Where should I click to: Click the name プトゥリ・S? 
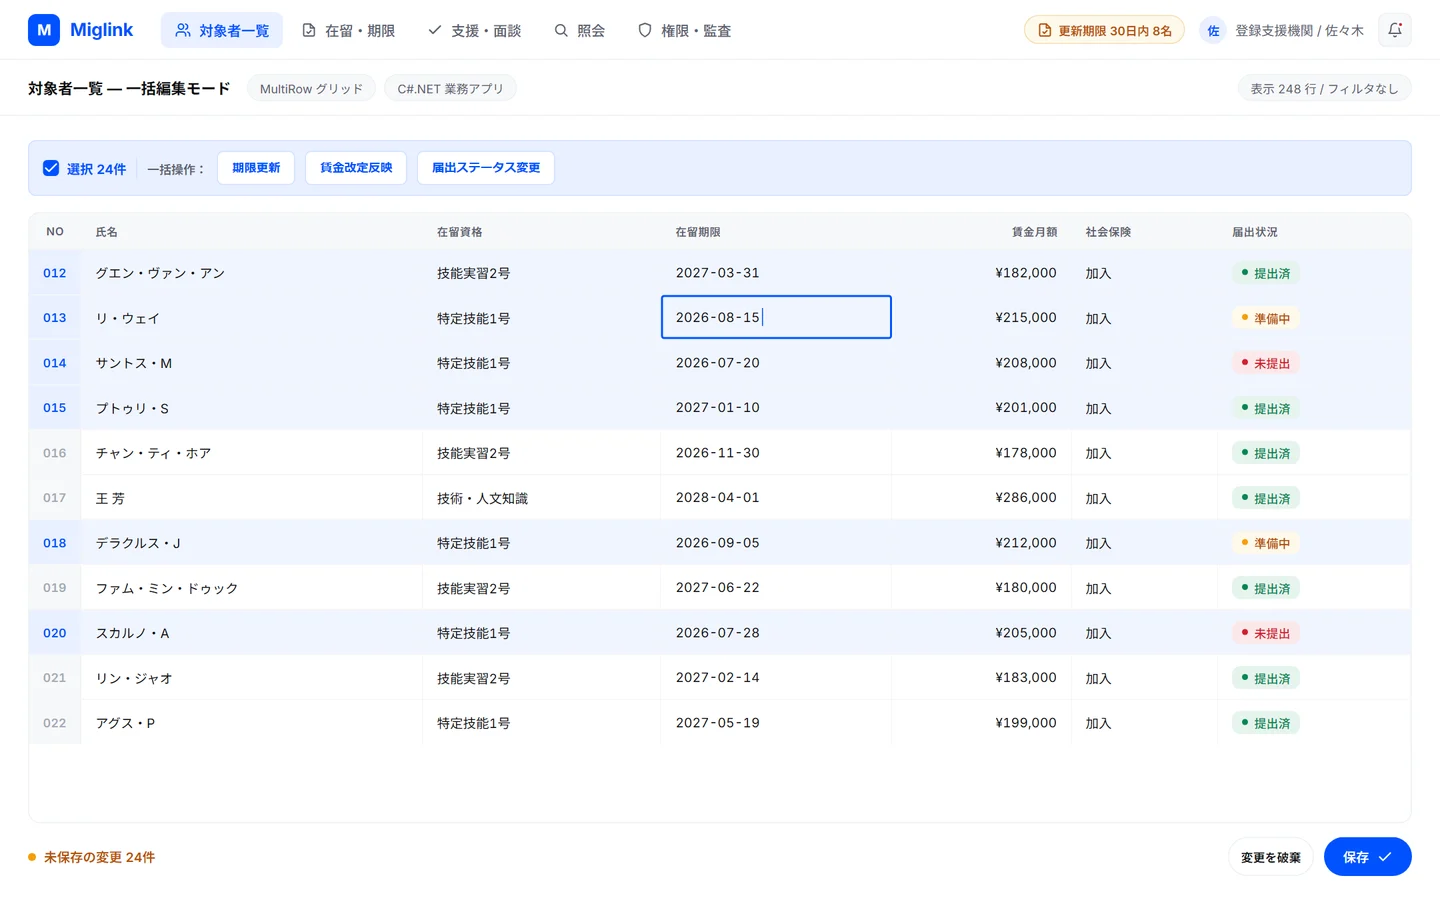(x=132, y=408)
